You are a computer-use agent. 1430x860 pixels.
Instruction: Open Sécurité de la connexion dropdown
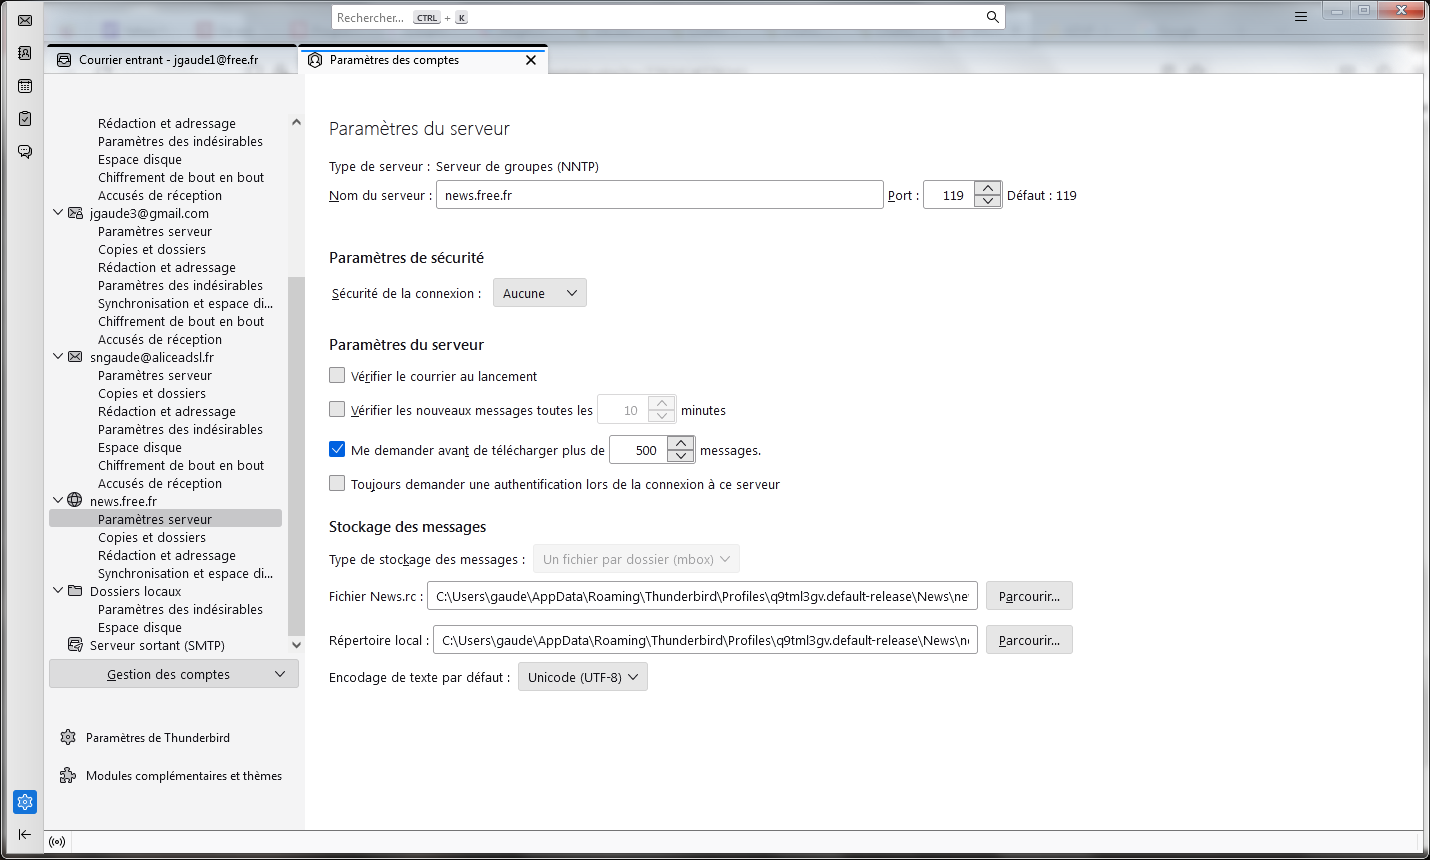(x=540, y=293)
